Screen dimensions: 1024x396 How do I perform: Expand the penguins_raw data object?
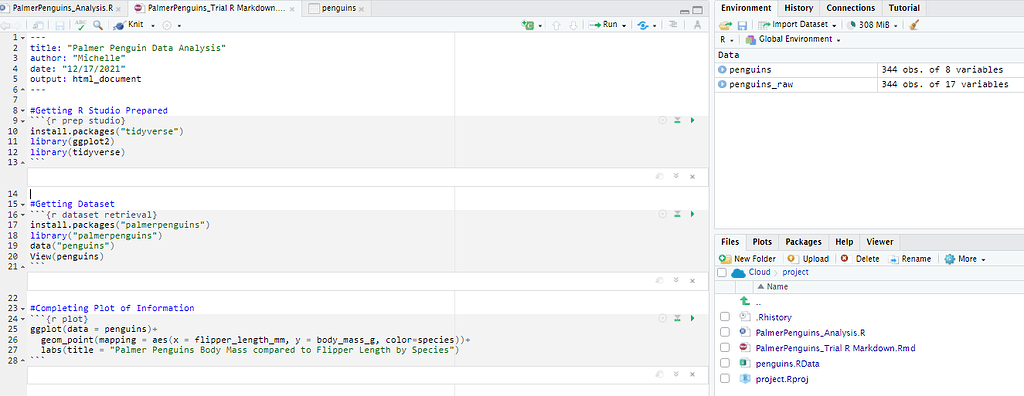722,84
